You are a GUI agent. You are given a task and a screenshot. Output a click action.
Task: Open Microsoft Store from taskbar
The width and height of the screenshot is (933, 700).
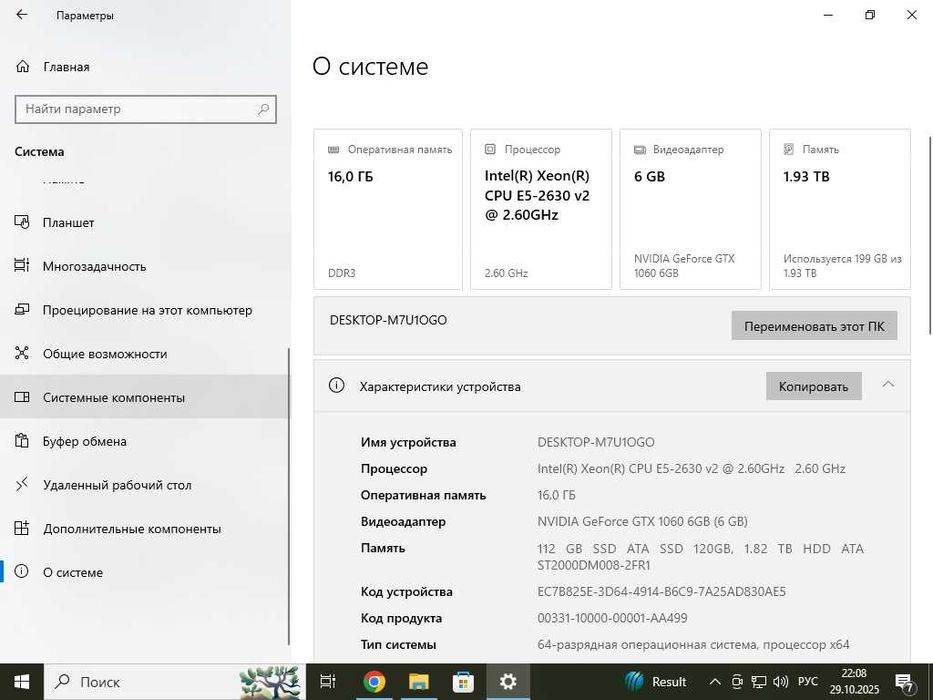(x=463, y=682)
